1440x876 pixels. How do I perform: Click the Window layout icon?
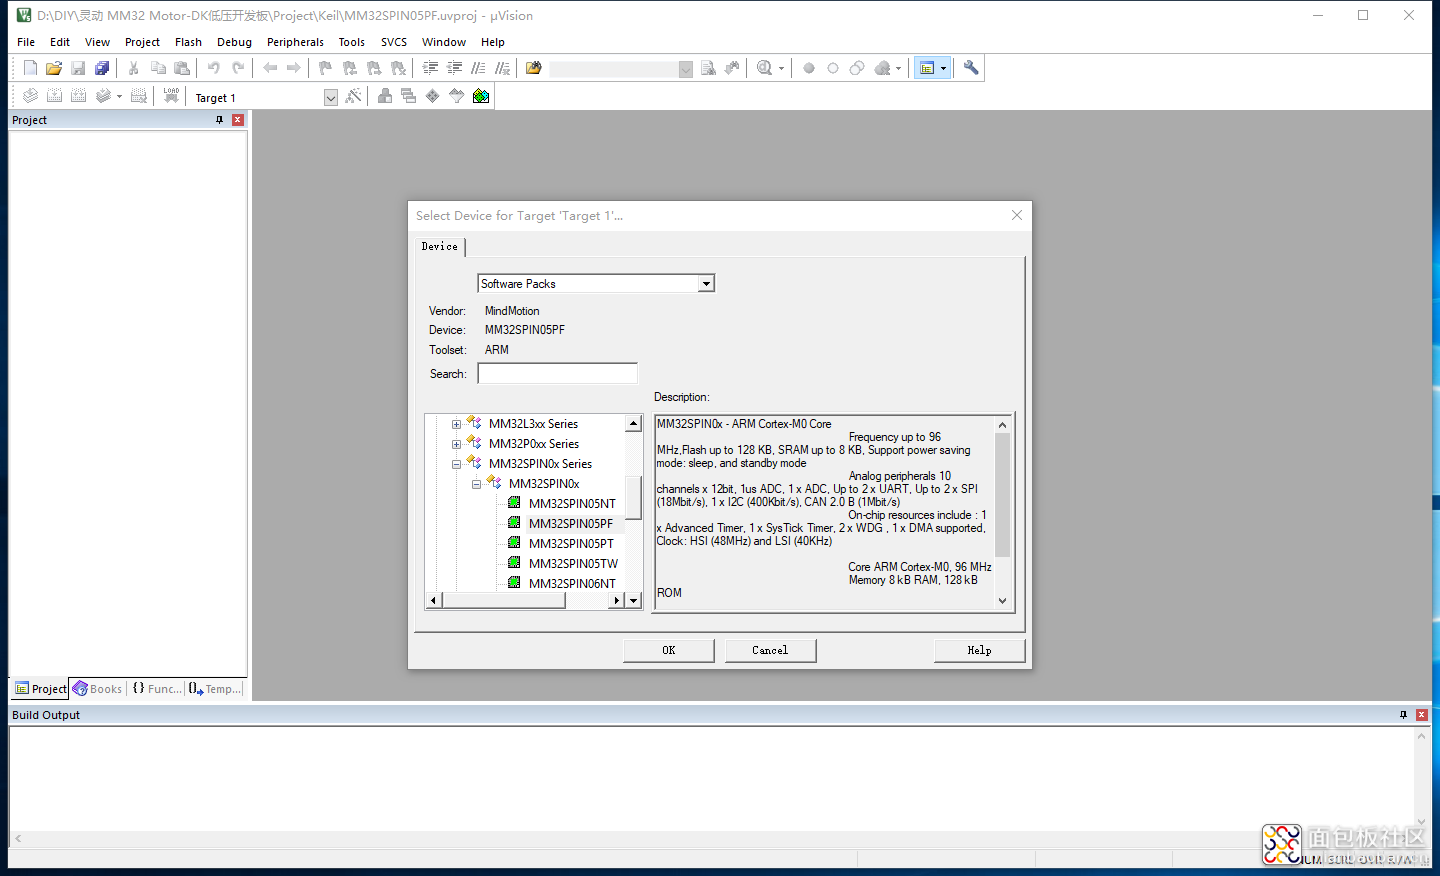coord(927,68)
